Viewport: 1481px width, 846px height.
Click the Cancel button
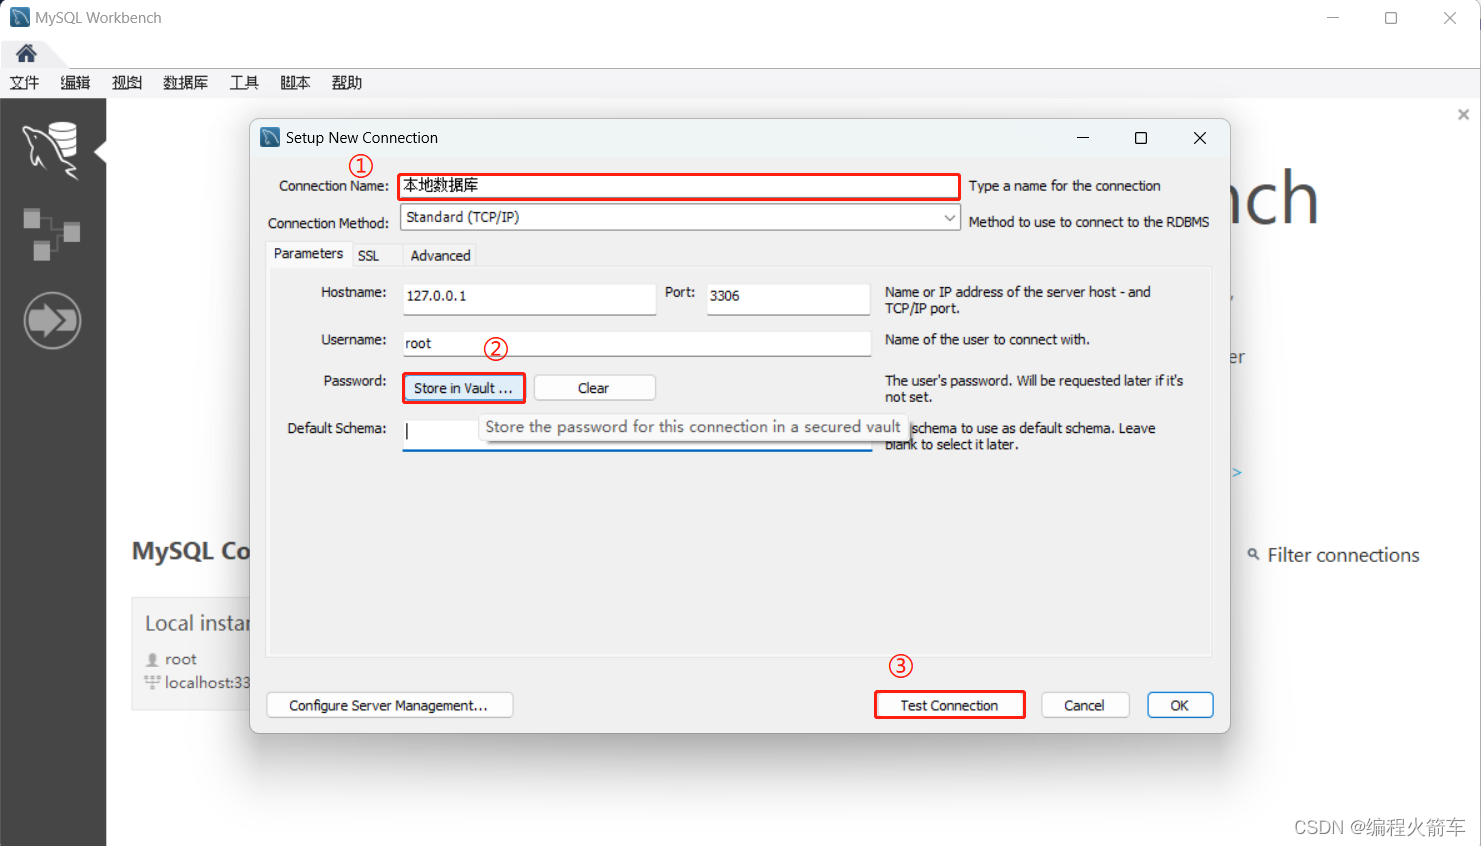[1085, 705]
